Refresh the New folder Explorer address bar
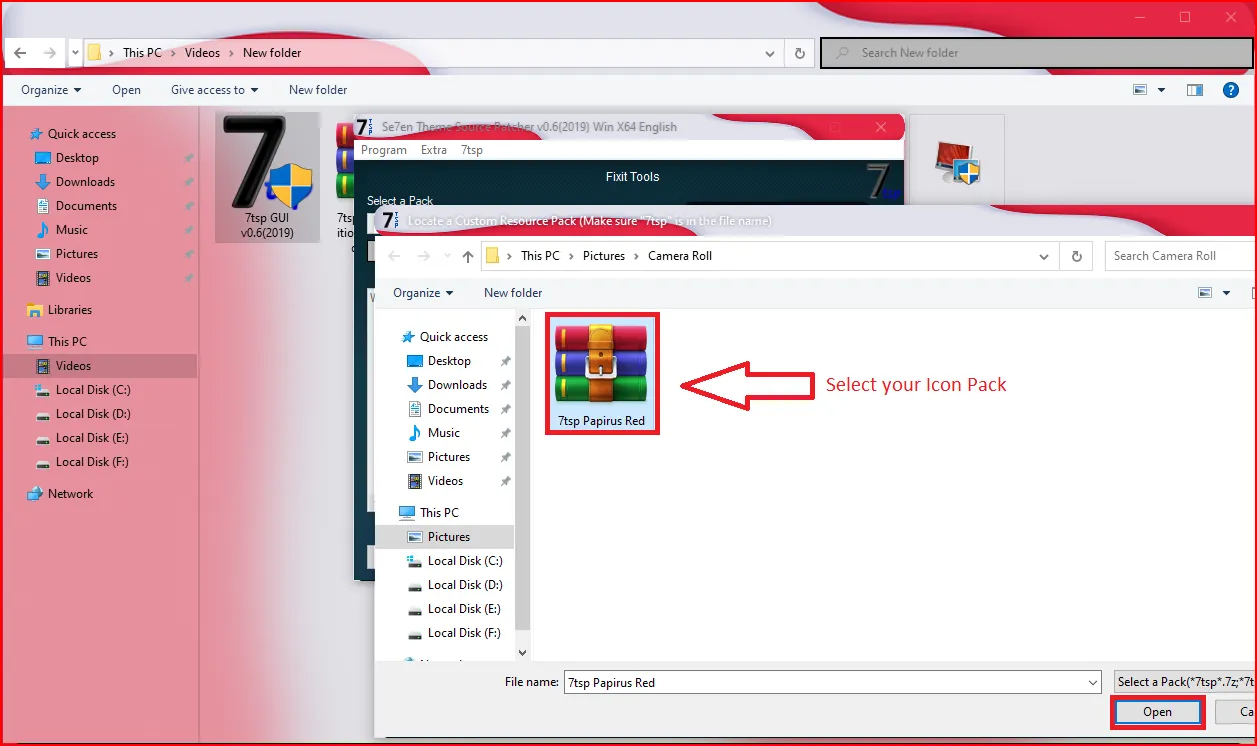Image resolution: width=1257 pixels, height=746 pixels. click(x=799, y=53)
